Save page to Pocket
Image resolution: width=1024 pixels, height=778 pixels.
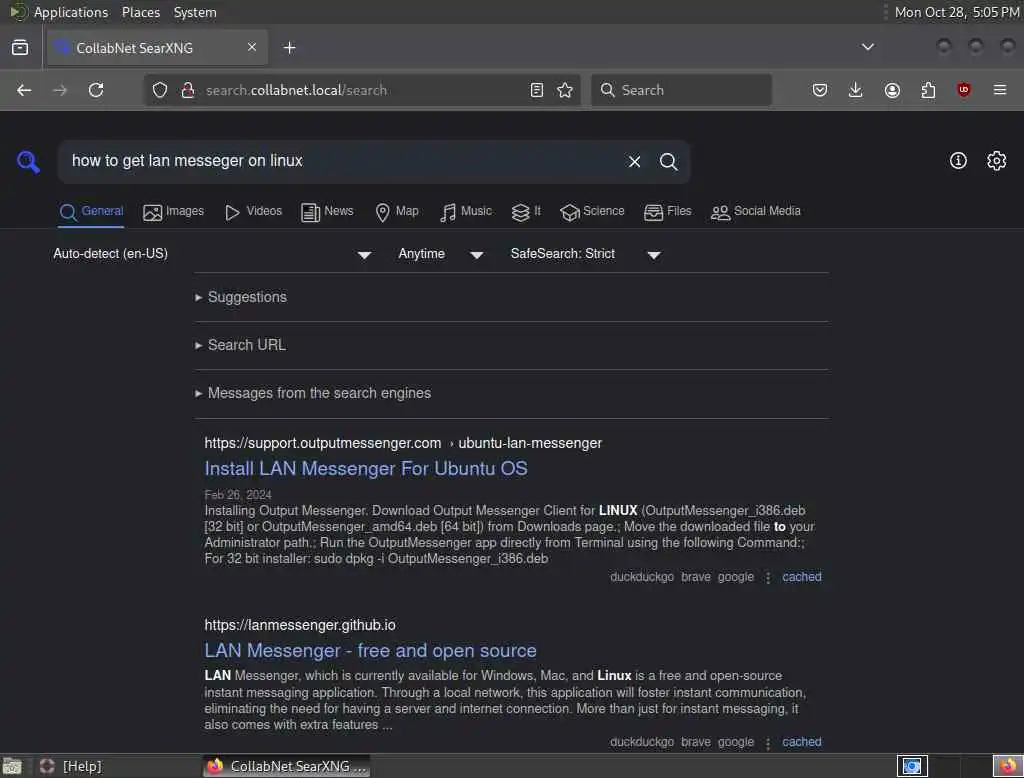820,90
